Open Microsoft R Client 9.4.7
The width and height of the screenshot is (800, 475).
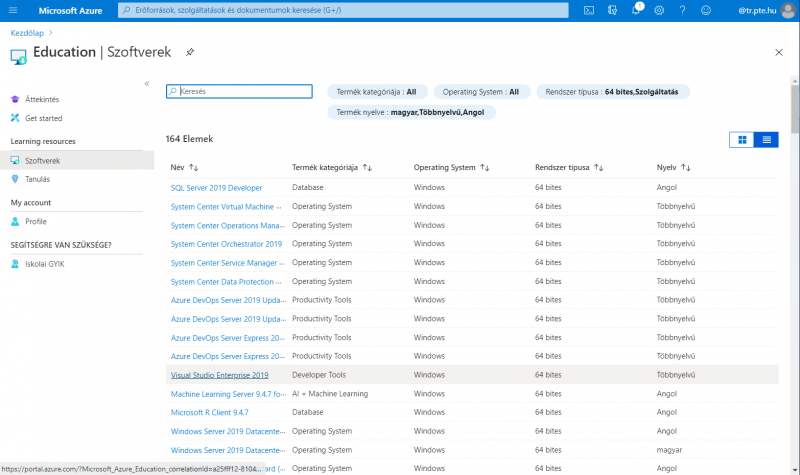[210, 412]
